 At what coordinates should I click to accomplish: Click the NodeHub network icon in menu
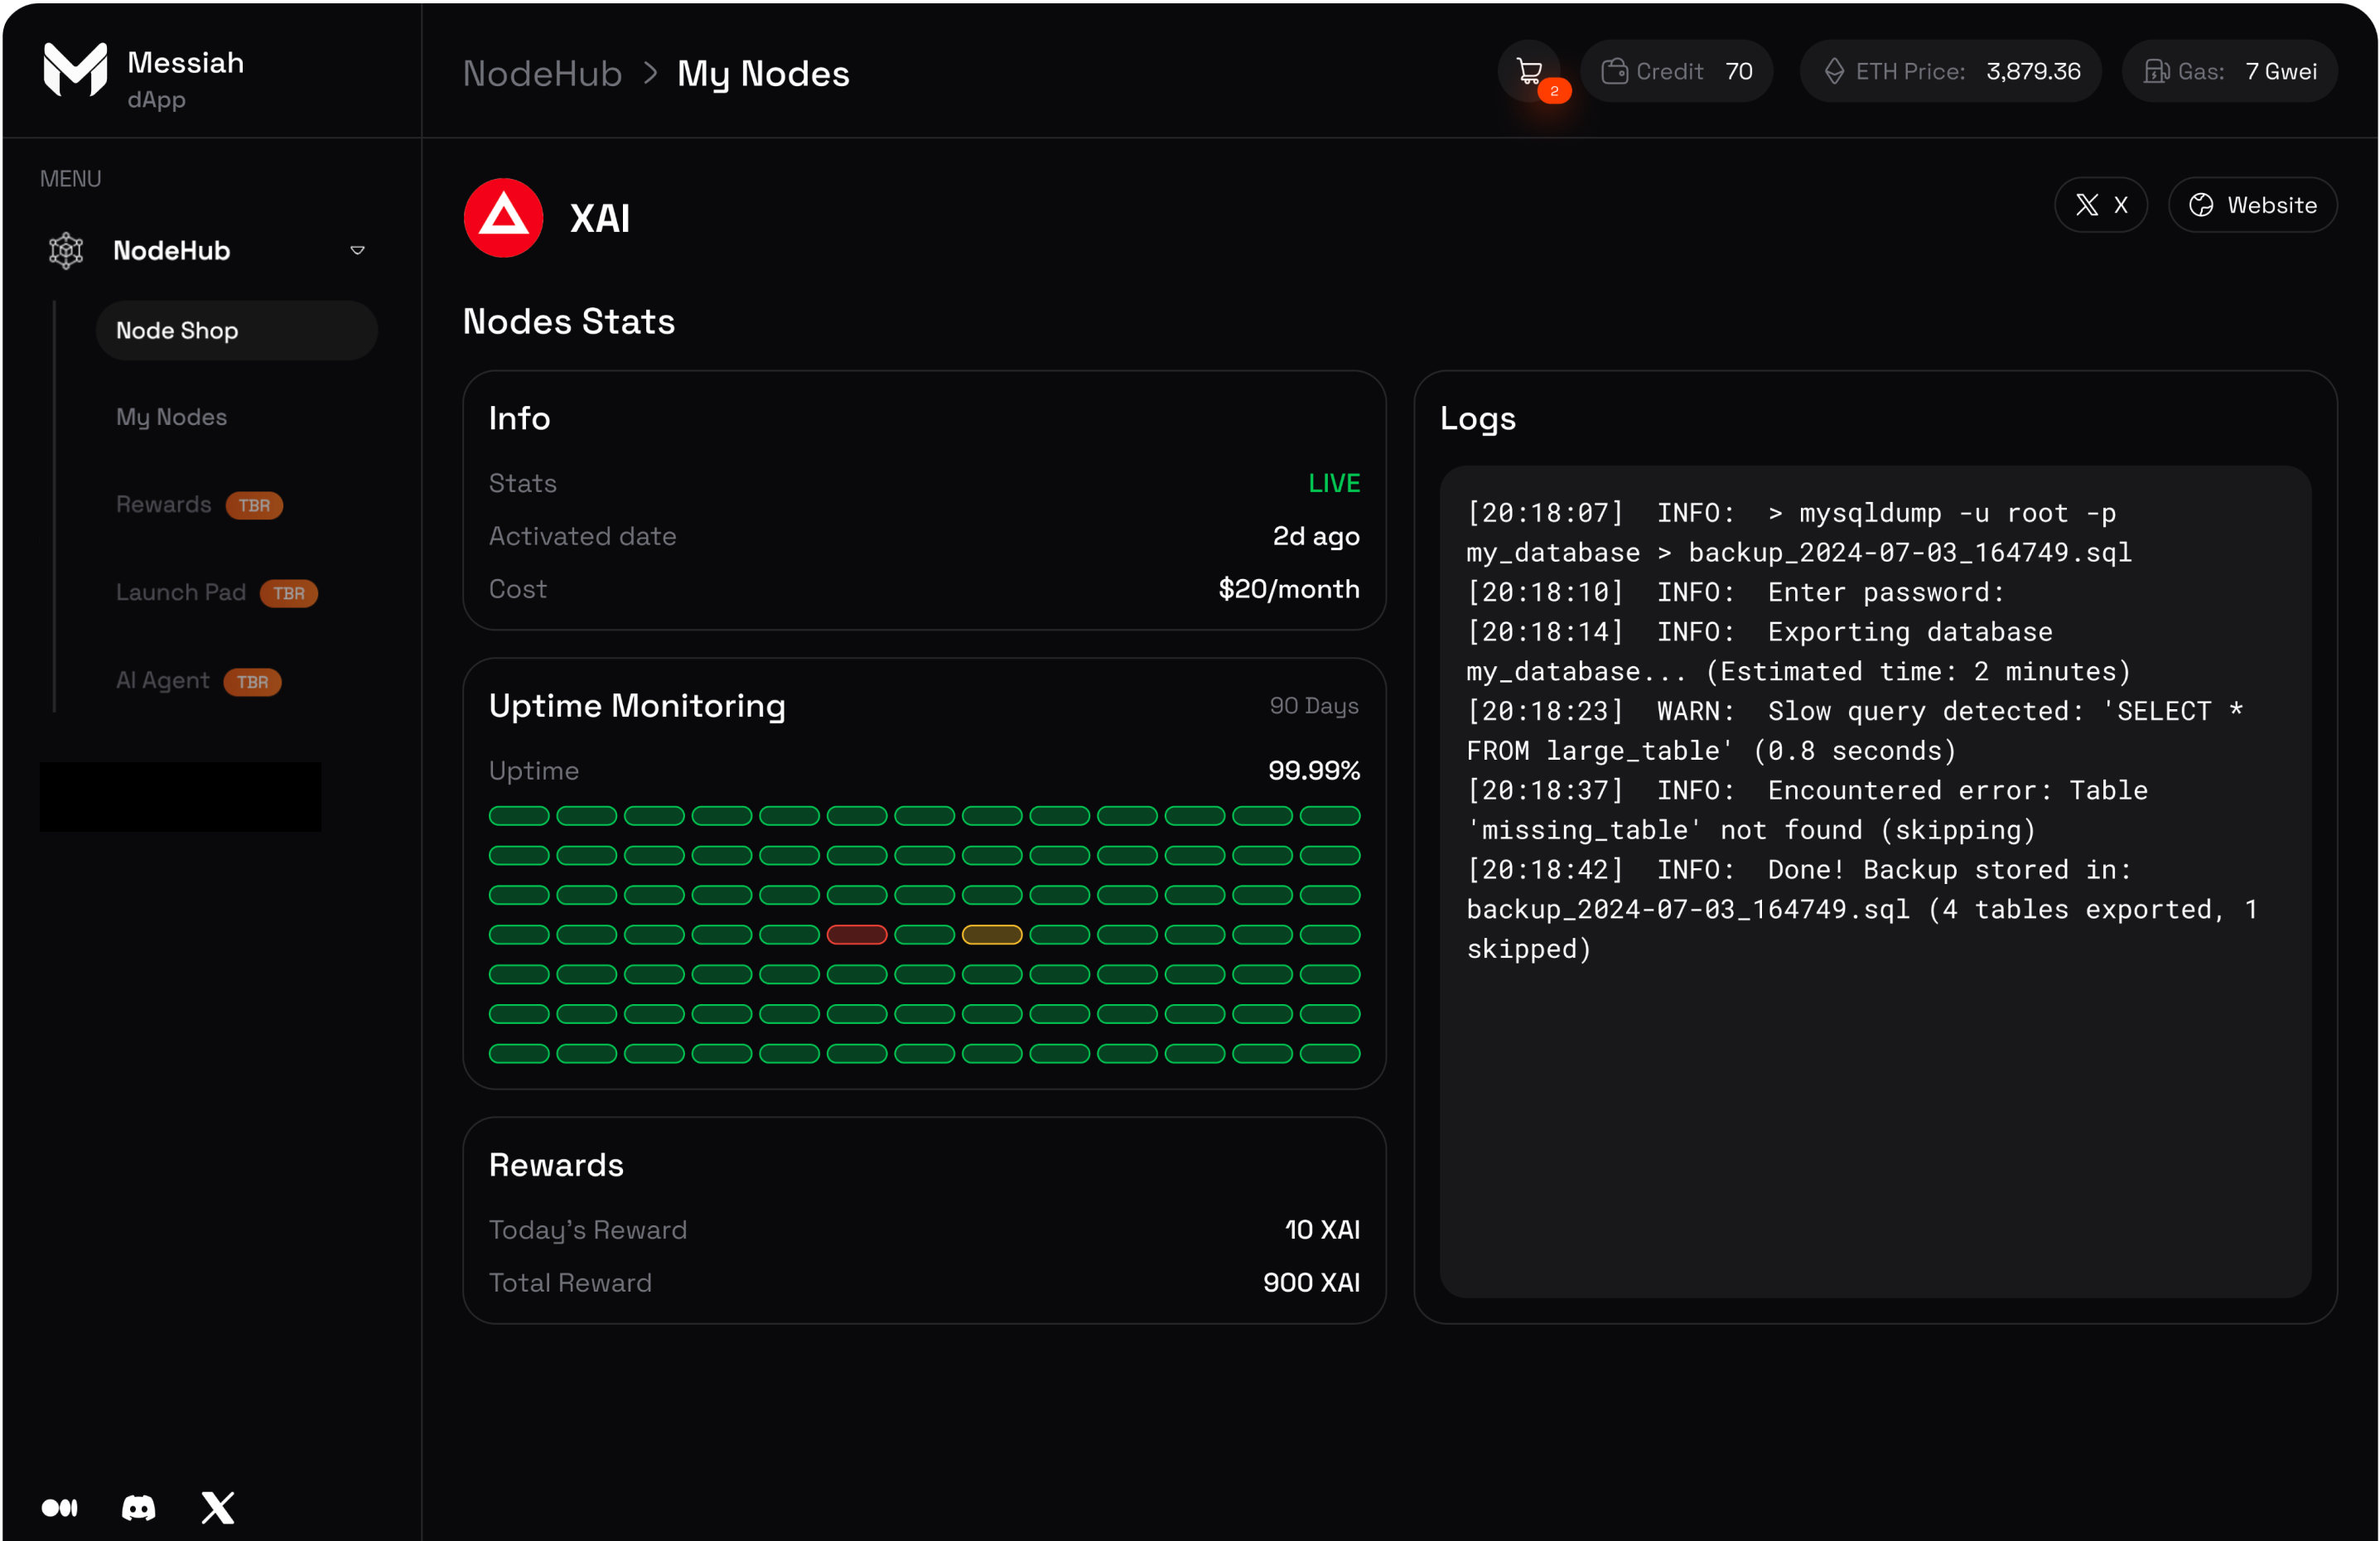click(x=66, y=250)
